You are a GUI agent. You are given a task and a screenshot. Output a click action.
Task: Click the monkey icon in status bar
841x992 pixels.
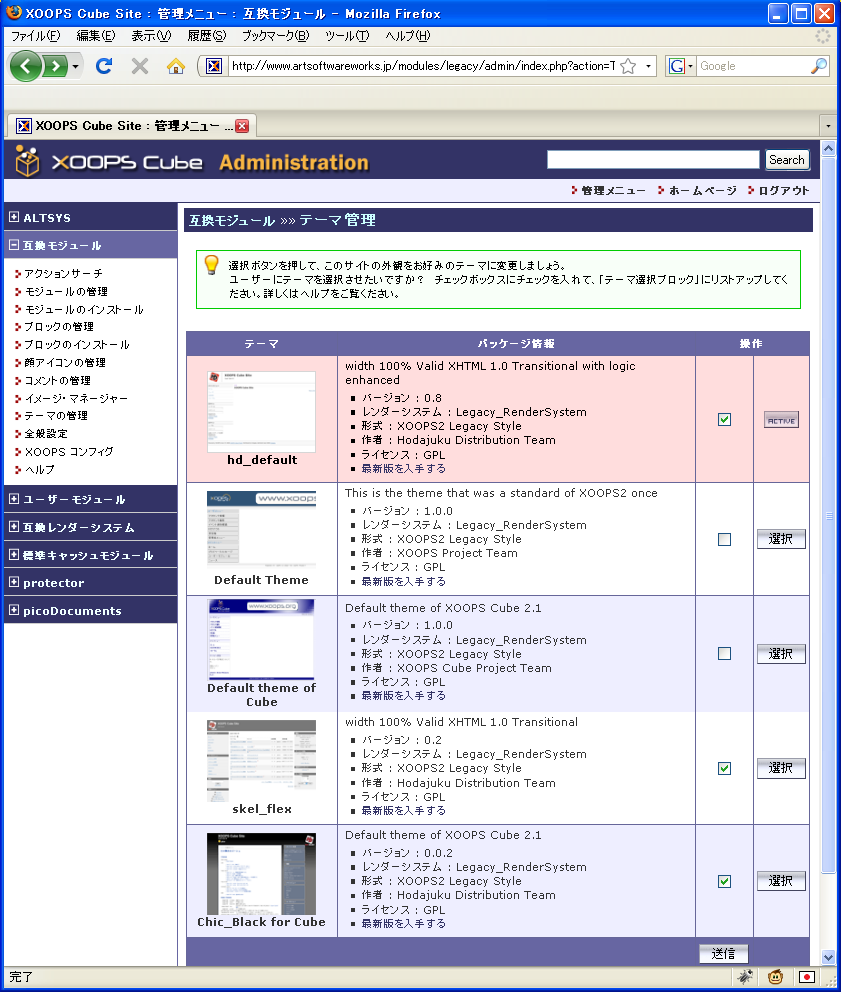775,977
